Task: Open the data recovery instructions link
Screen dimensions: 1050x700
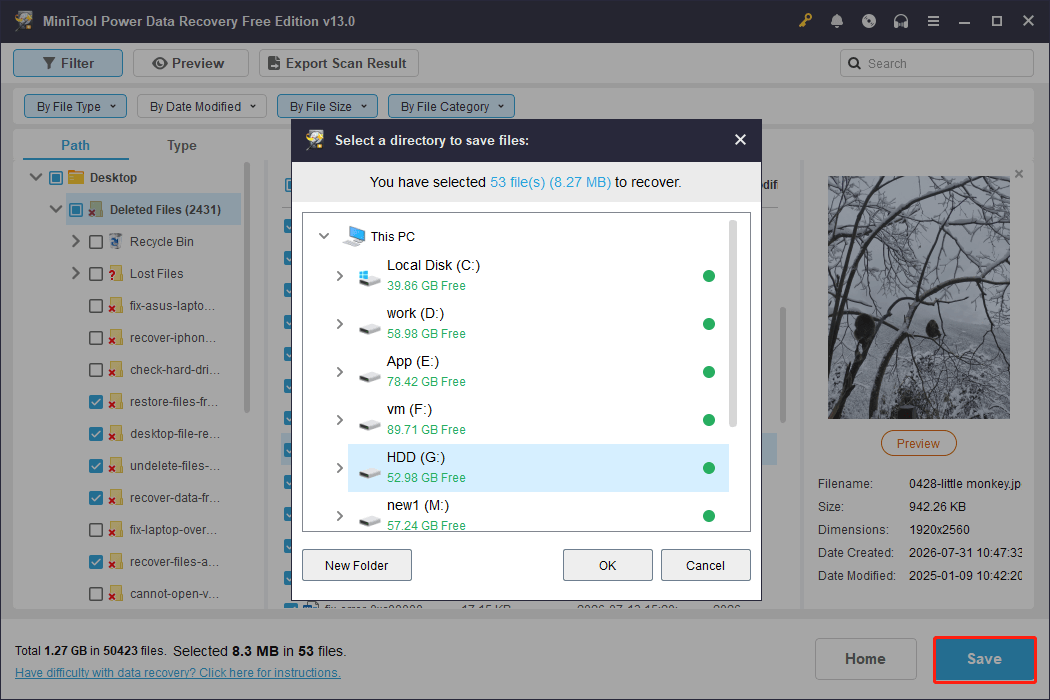Action: click(177, 673)
